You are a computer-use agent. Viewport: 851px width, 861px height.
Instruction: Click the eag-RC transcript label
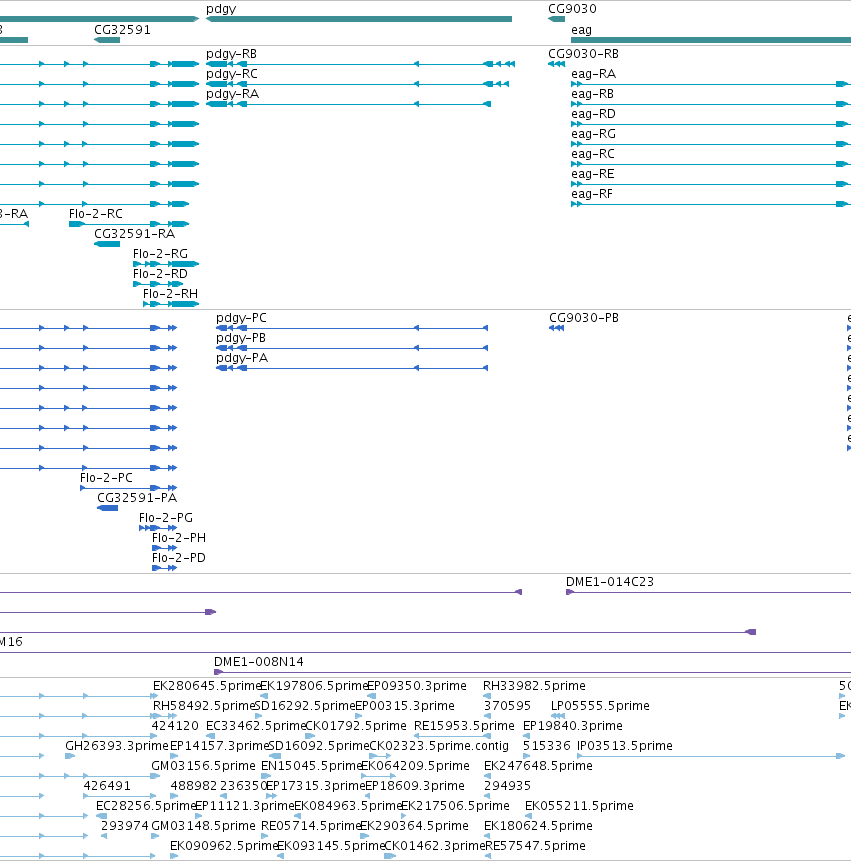tap(593, 154)
